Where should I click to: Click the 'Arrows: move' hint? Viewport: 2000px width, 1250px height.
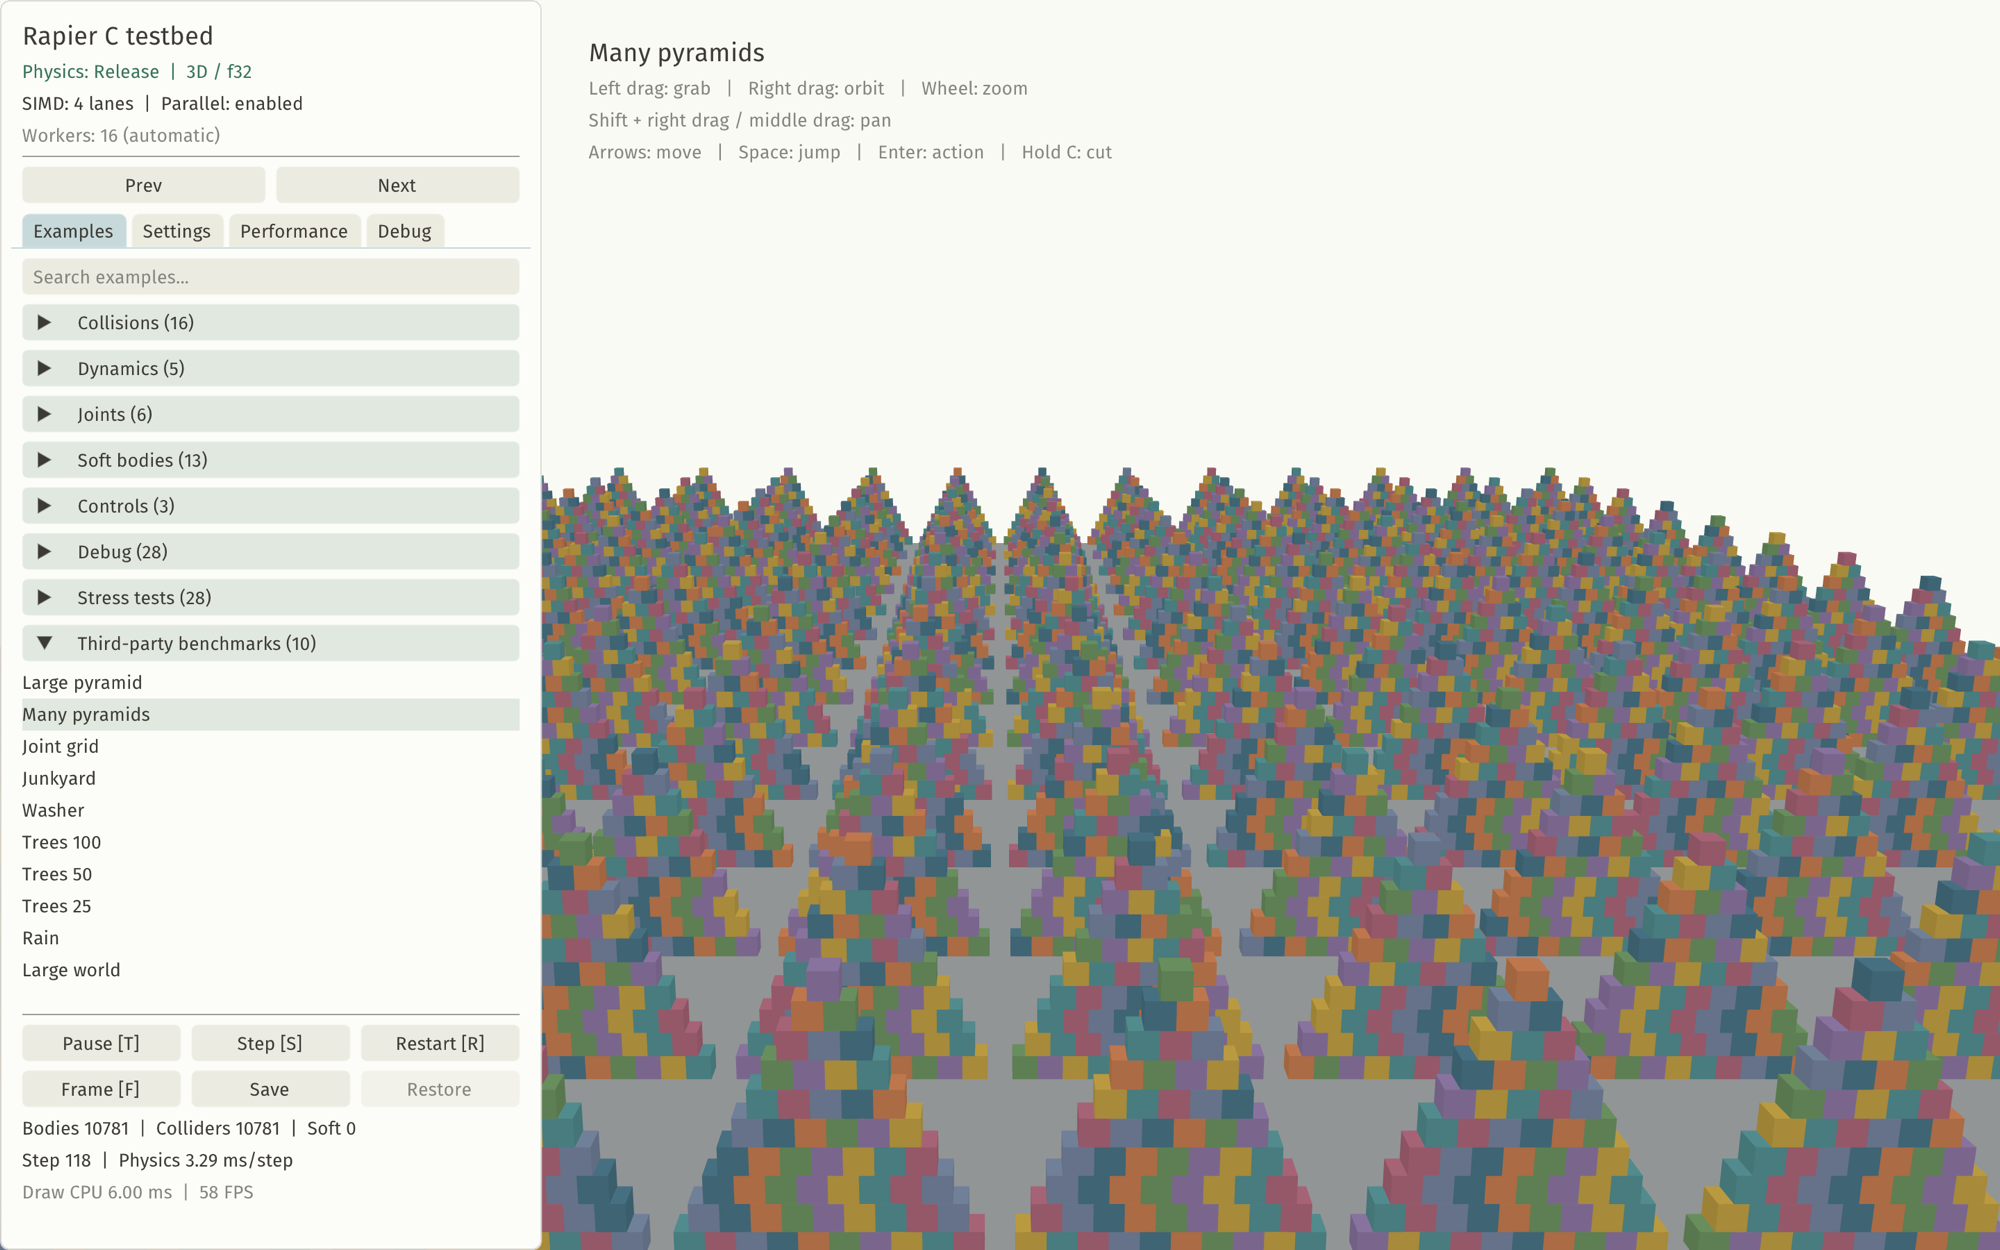(x=645, y=153)
